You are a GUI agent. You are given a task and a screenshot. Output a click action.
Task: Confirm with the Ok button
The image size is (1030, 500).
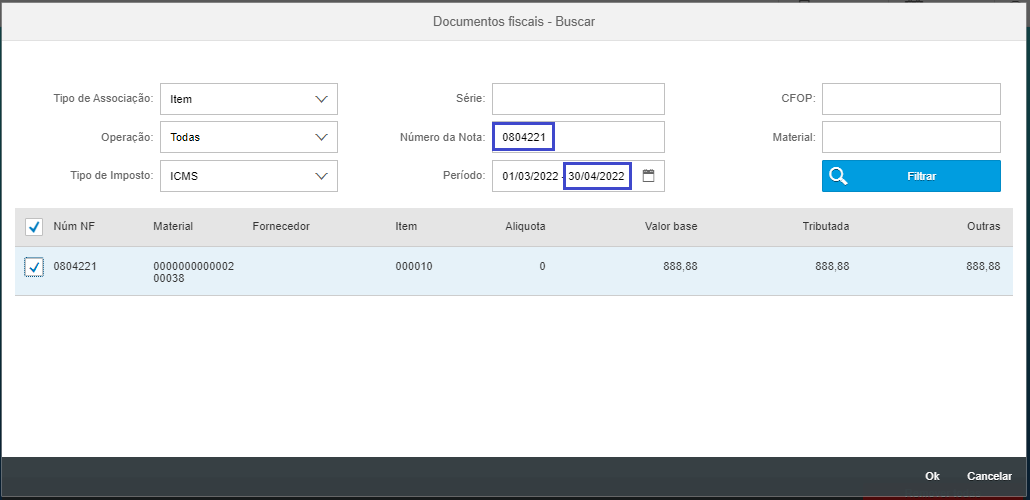click(932, 476)
